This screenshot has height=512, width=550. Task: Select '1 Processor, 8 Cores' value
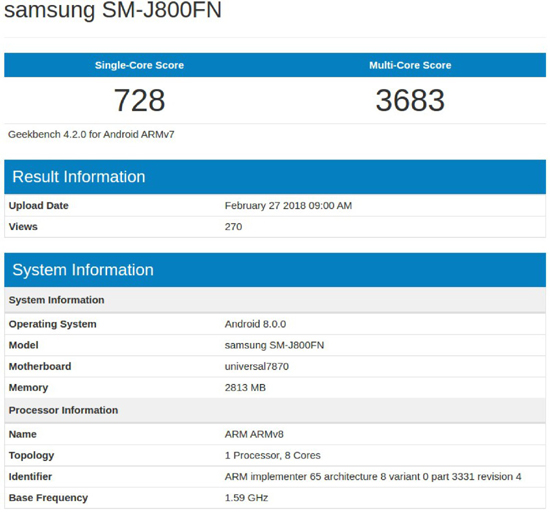(x=273, y=455)
